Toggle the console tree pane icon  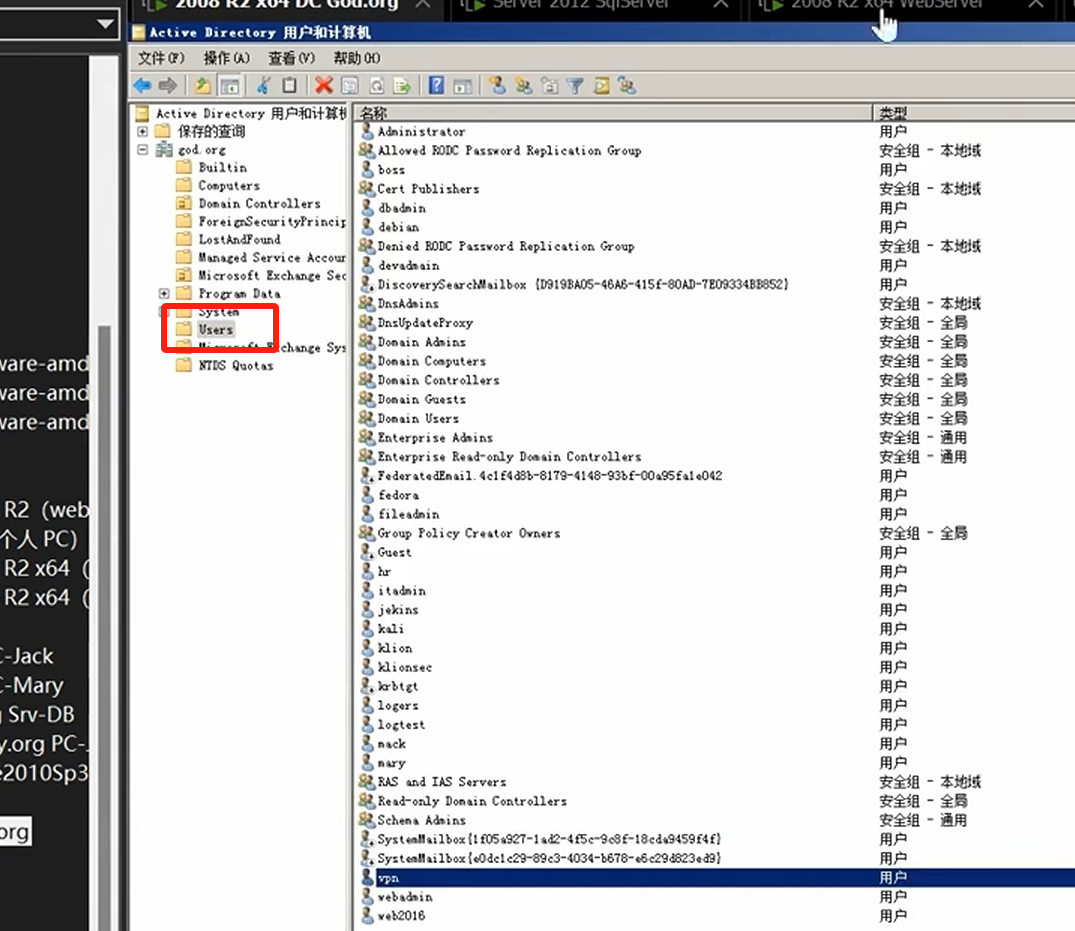(x=230, y=86)
